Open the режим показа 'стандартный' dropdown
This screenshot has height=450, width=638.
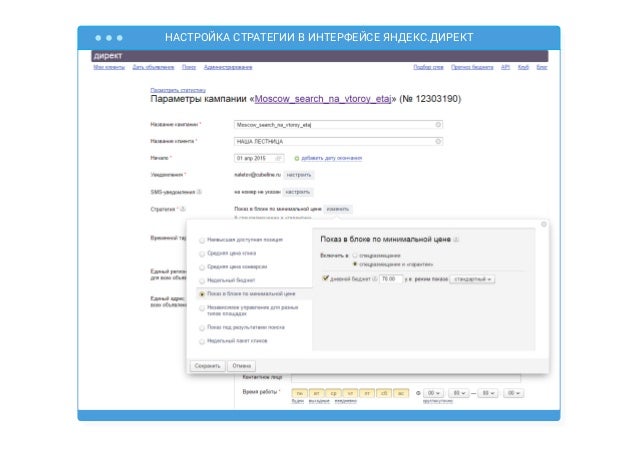472,279
